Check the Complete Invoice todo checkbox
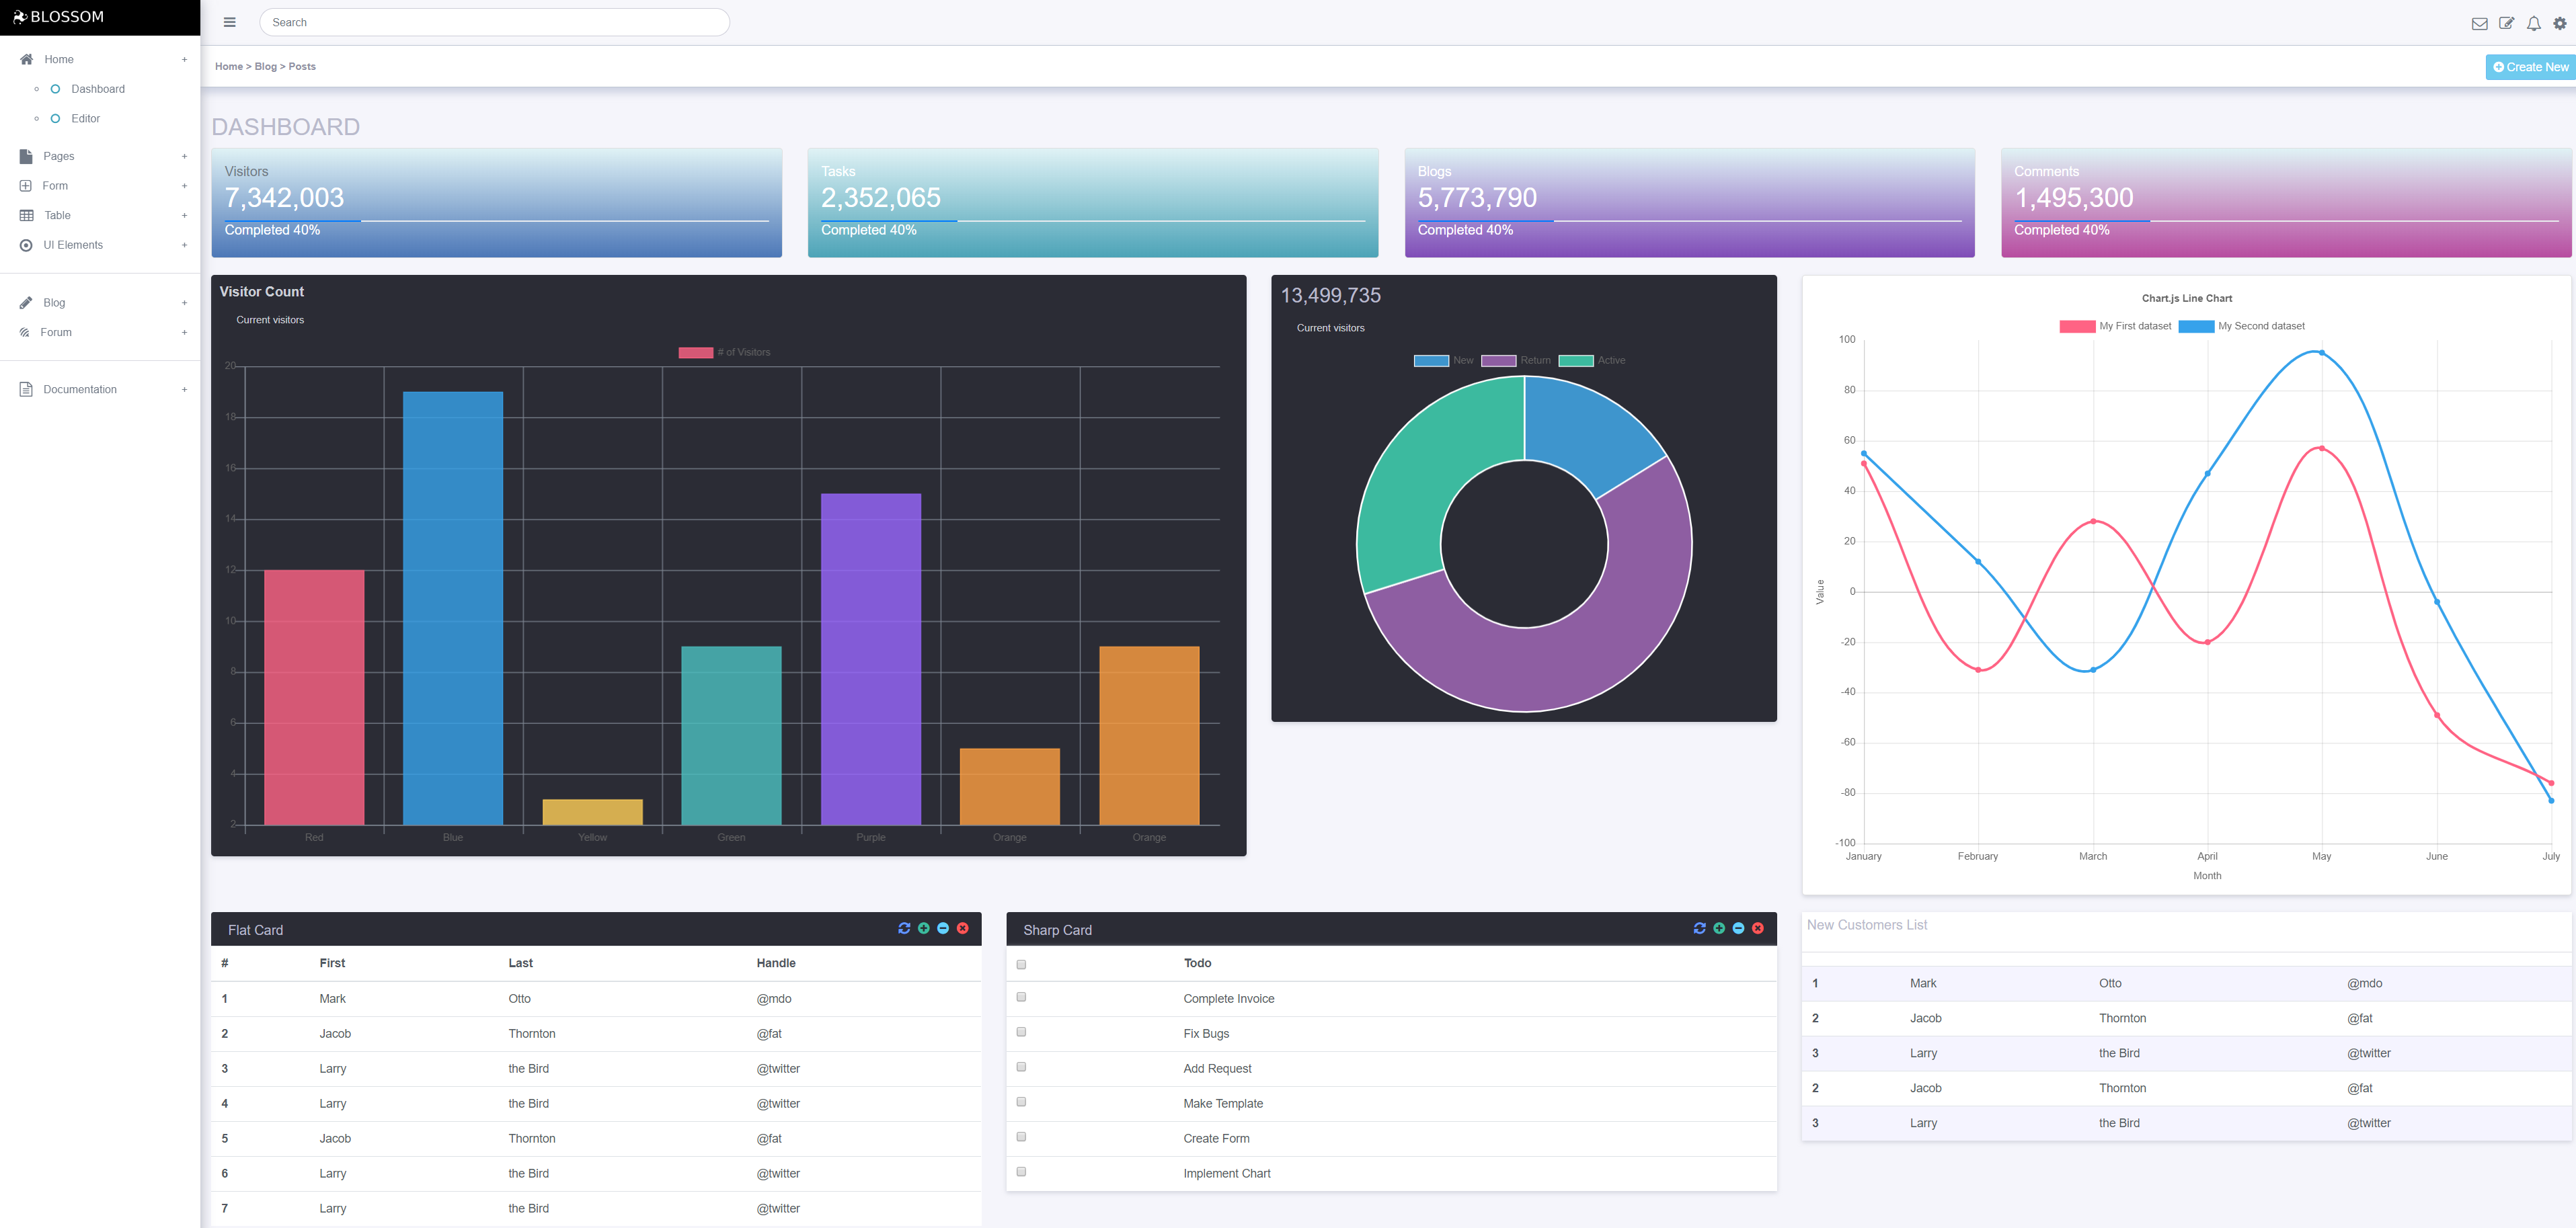The height and width of the screenshot is (1228, 2576). tap(1021, 996)
